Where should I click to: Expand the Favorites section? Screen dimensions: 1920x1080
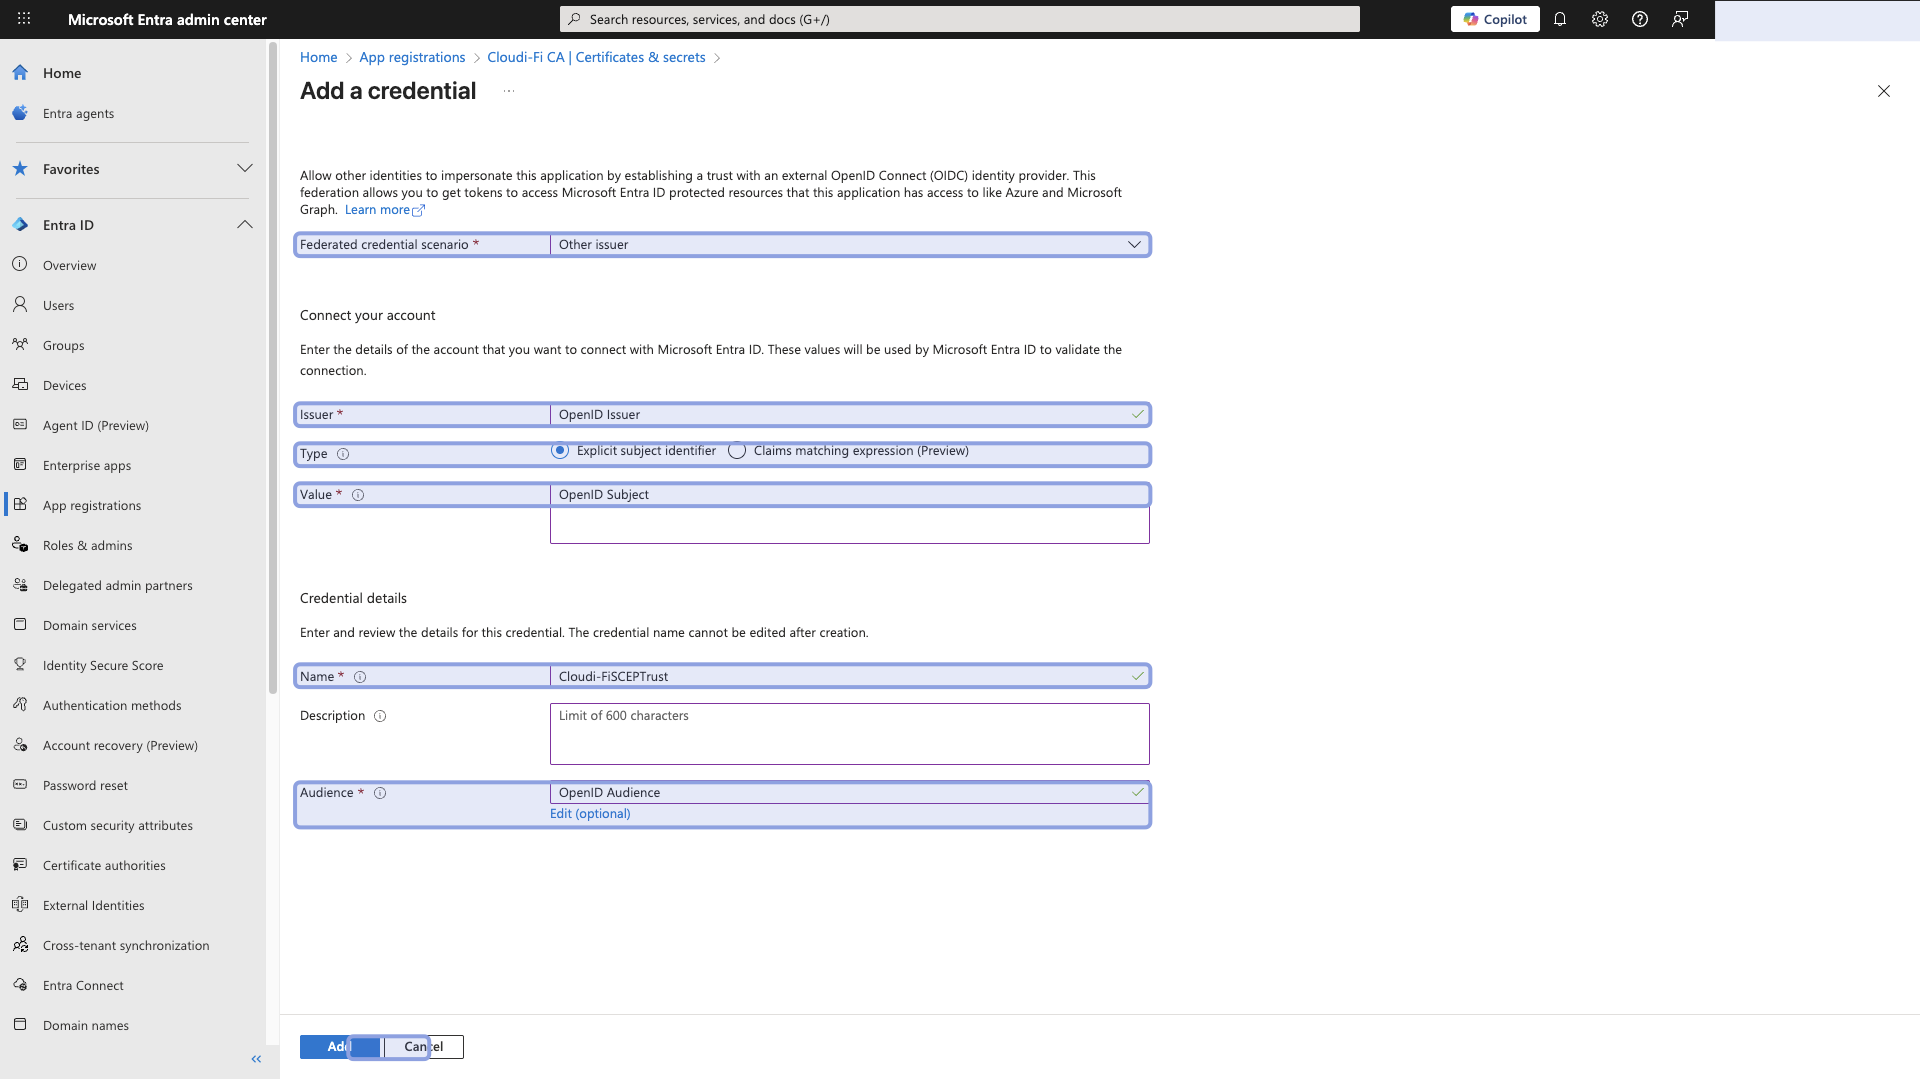click(245, 168)
